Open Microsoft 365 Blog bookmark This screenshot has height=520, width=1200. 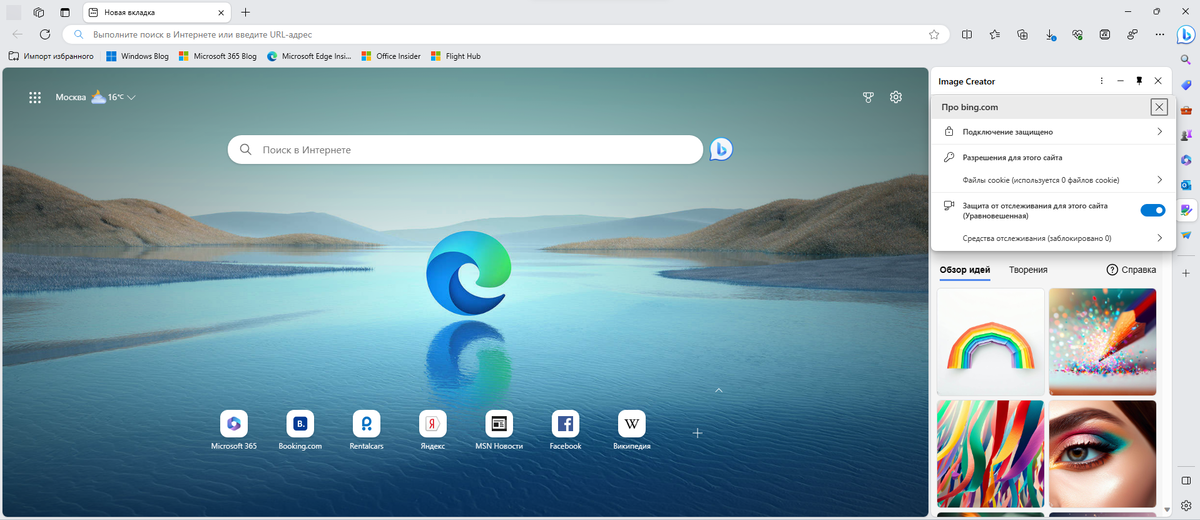point(218,56)
